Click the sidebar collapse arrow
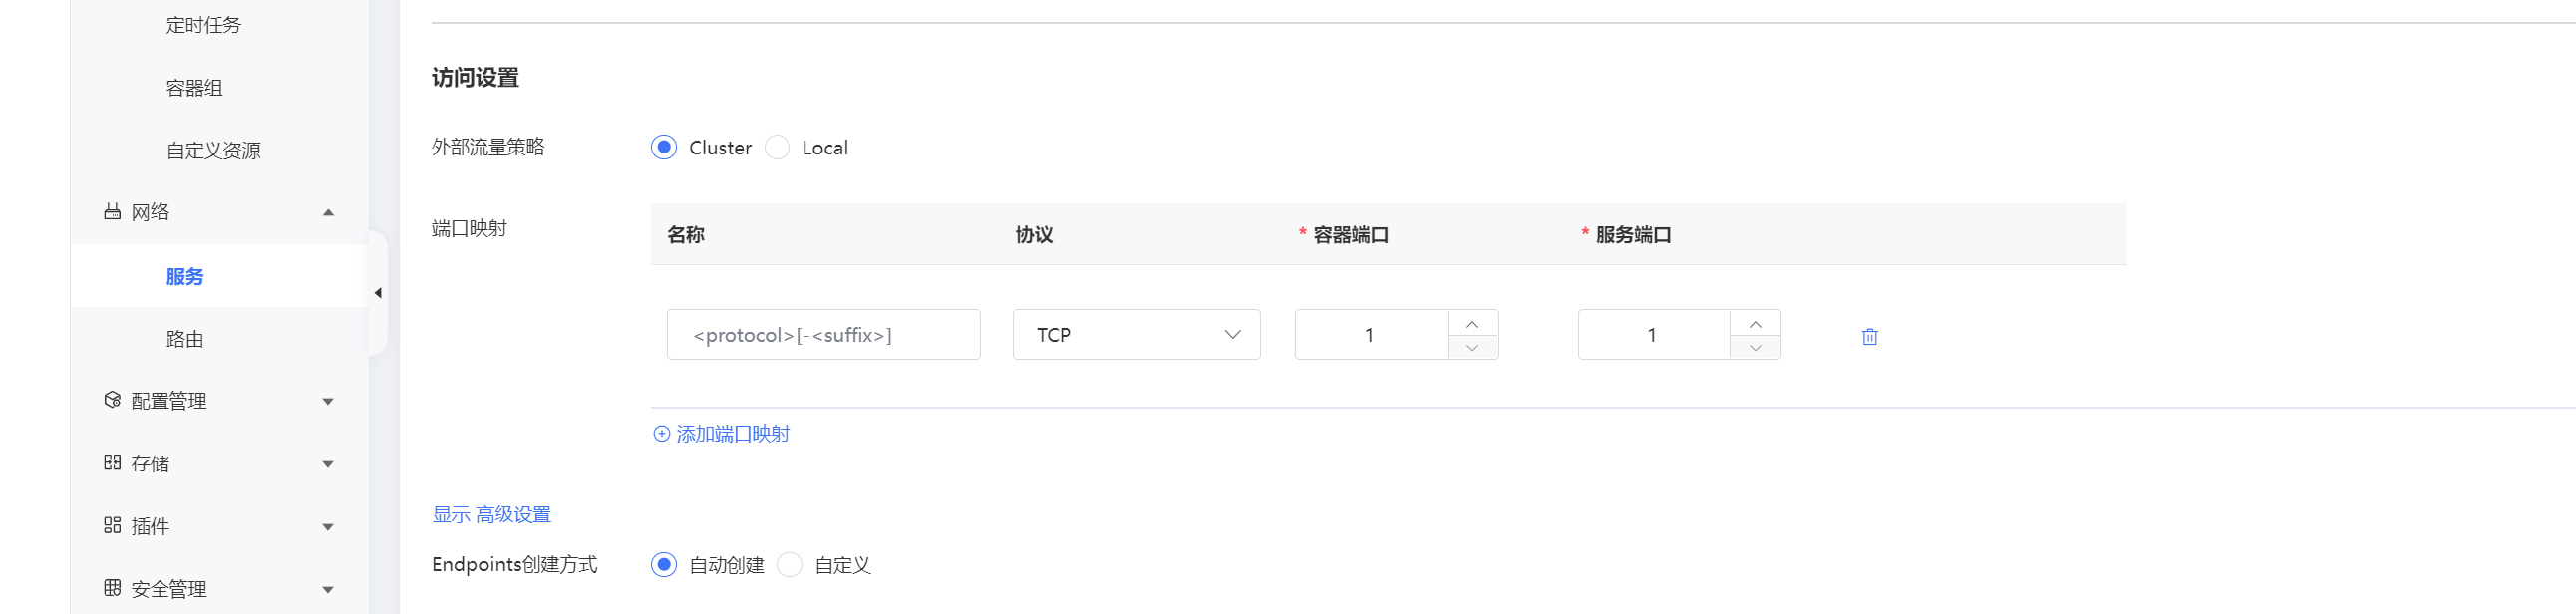 (x=378, y=293)
